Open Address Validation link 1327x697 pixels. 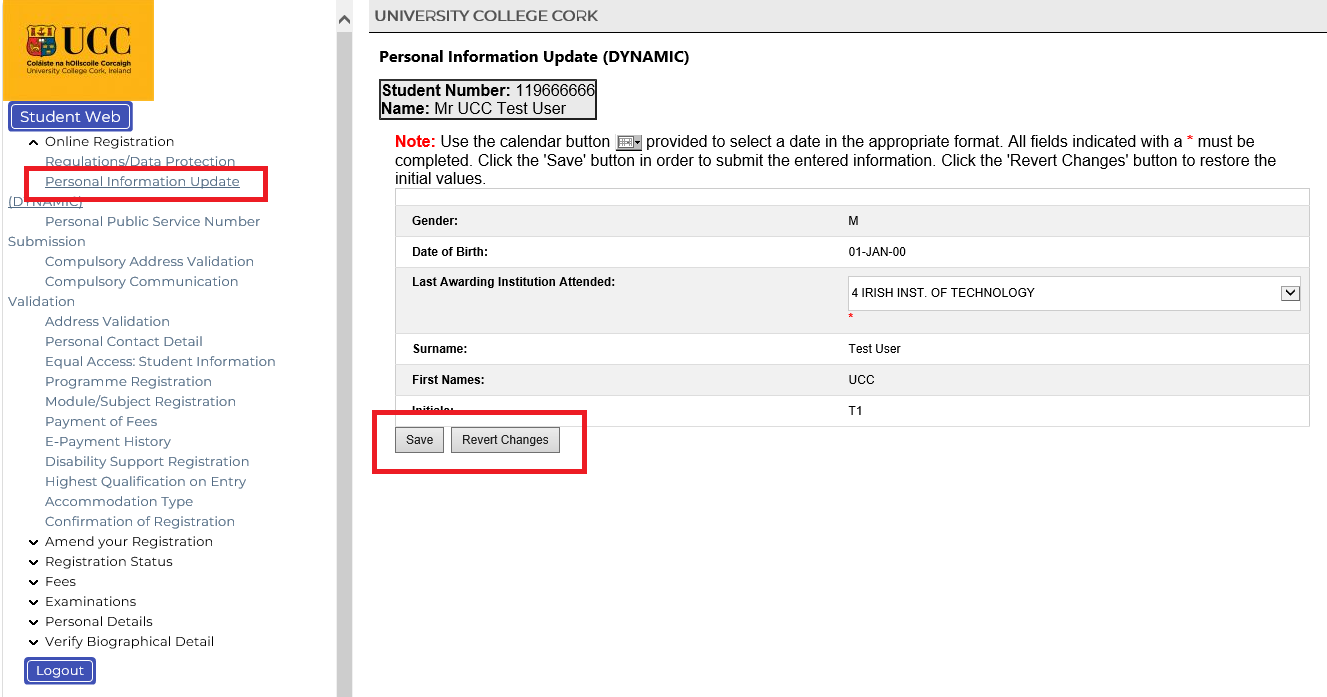[x=107, y=322]
